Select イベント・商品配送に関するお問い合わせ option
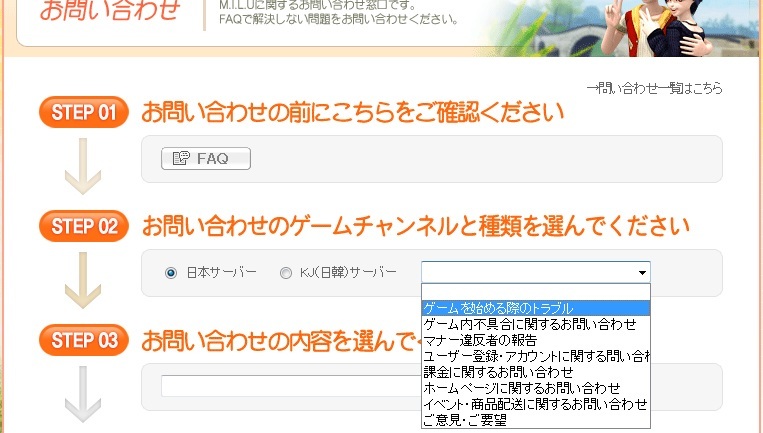 tap(535, 404)
